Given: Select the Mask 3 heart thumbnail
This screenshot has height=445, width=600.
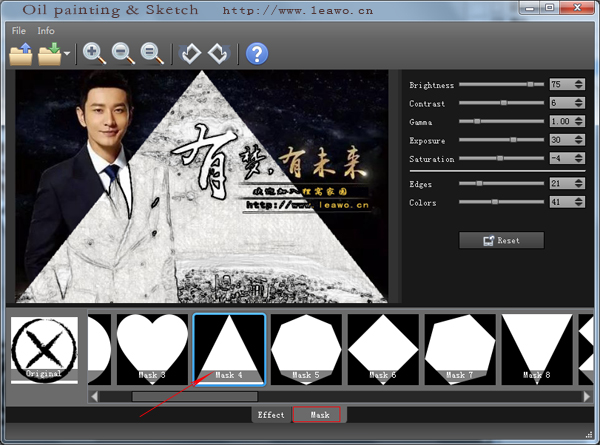Looking at the screenshot, I should point(152,350).
